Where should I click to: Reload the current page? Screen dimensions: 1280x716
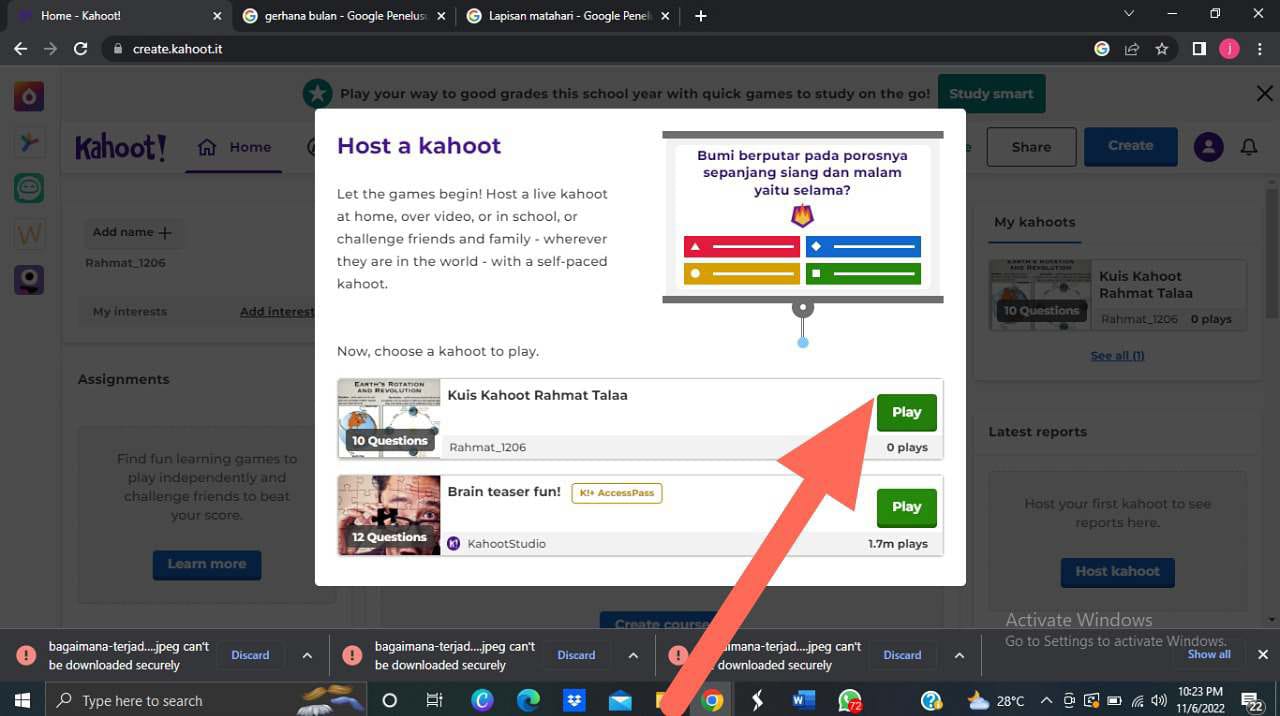81,48
